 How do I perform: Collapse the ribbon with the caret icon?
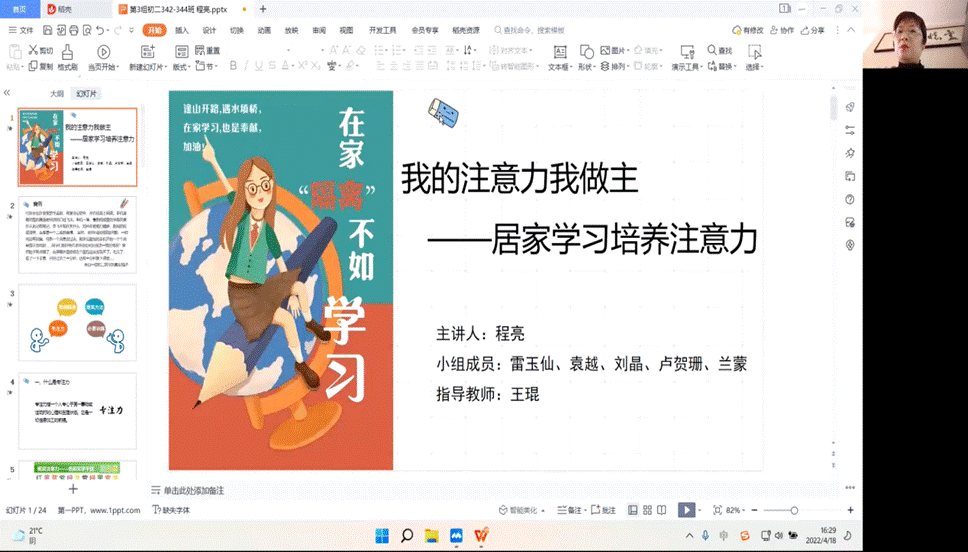(x=851, y=30)
